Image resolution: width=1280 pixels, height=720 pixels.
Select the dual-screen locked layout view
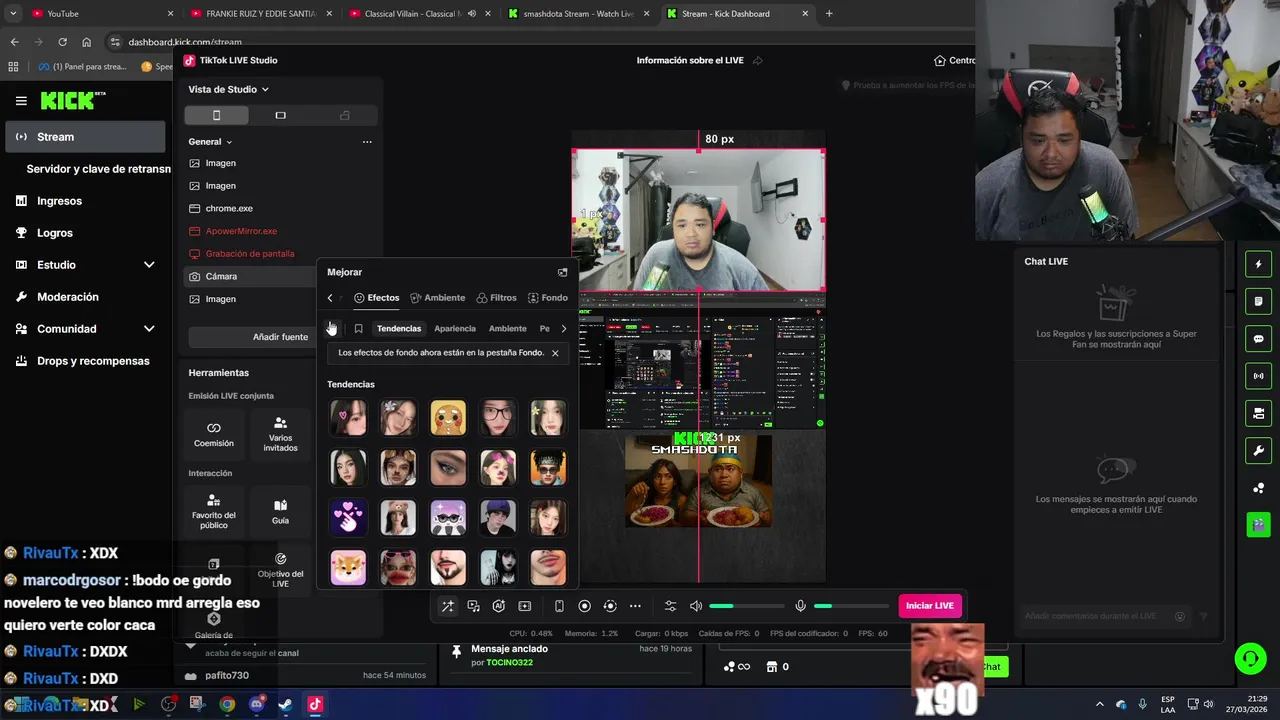point(345,115)
